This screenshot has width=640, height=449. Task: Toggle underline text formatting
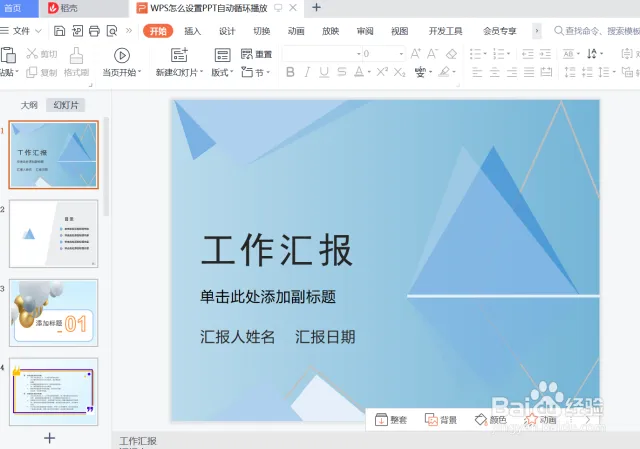point(324,72)
